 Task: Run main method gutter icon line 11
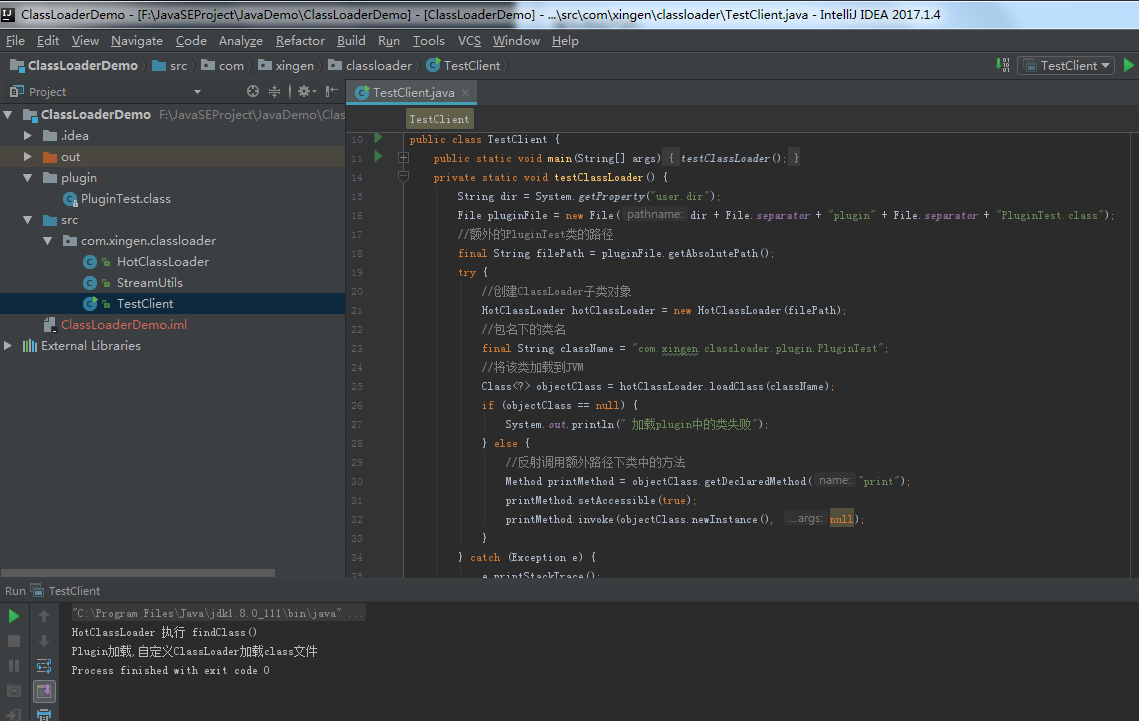tap(378, 157)
